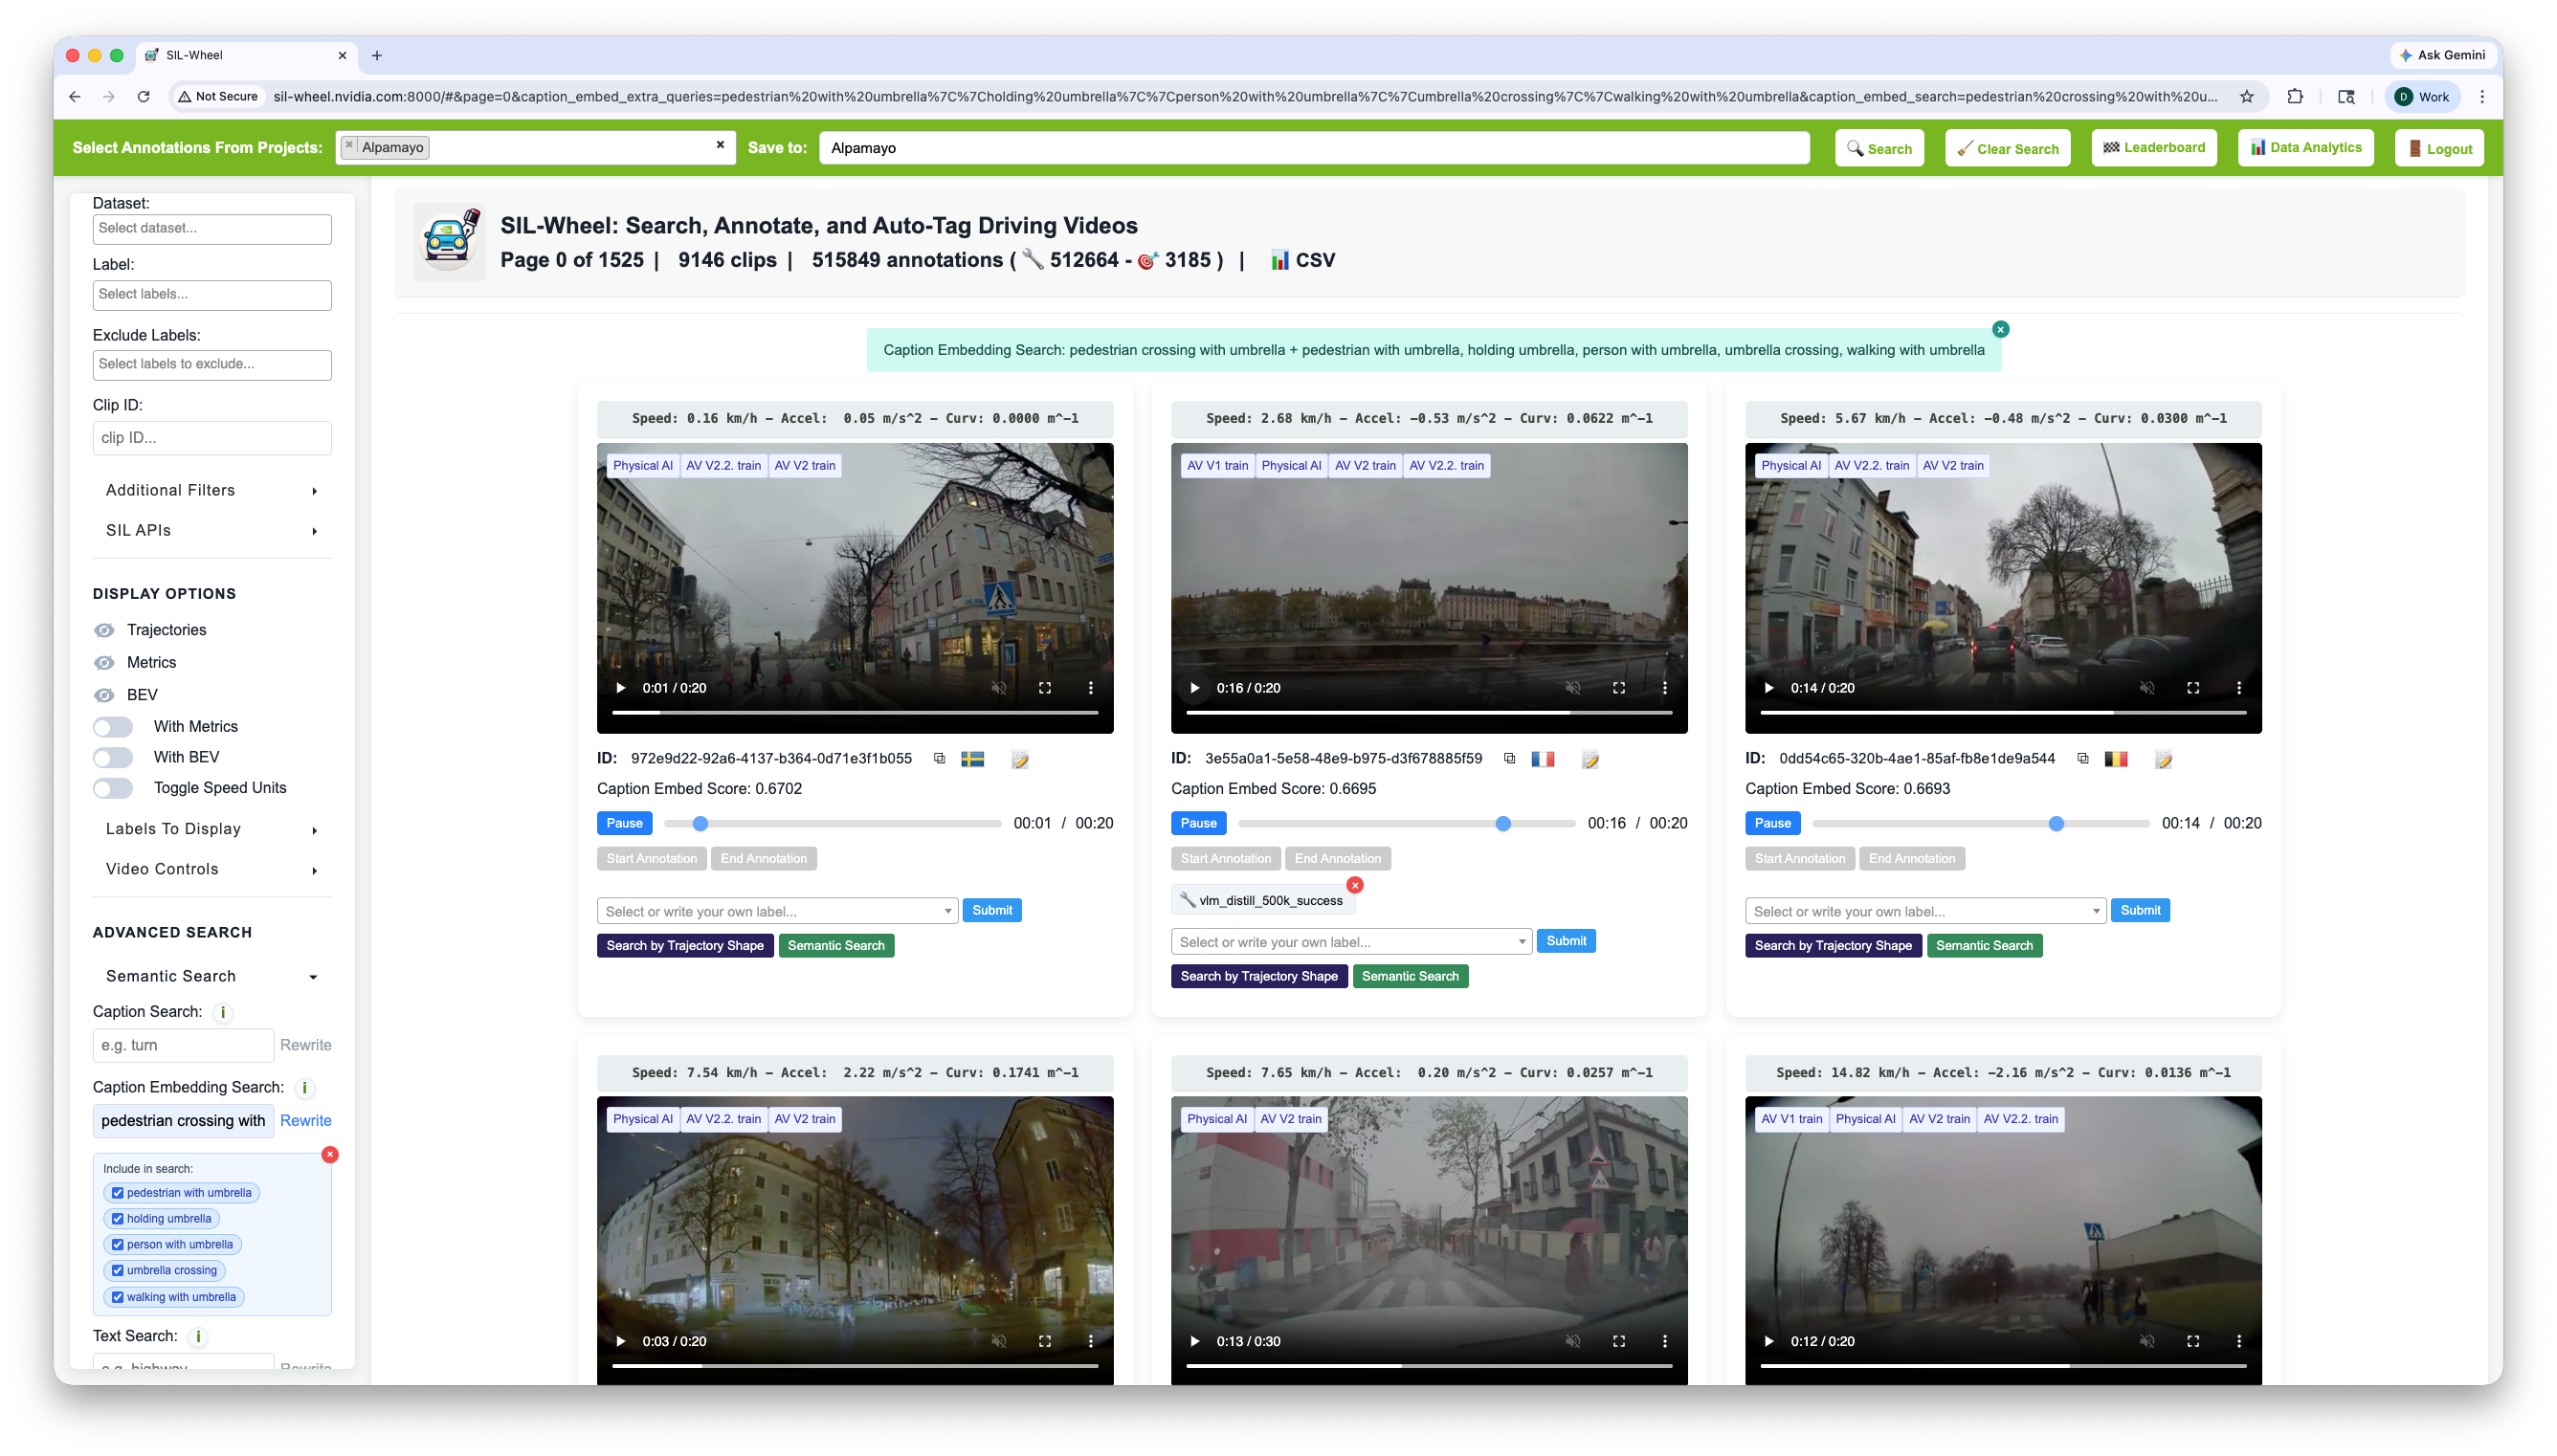Expand Video Controls

[x=212, y=869]
